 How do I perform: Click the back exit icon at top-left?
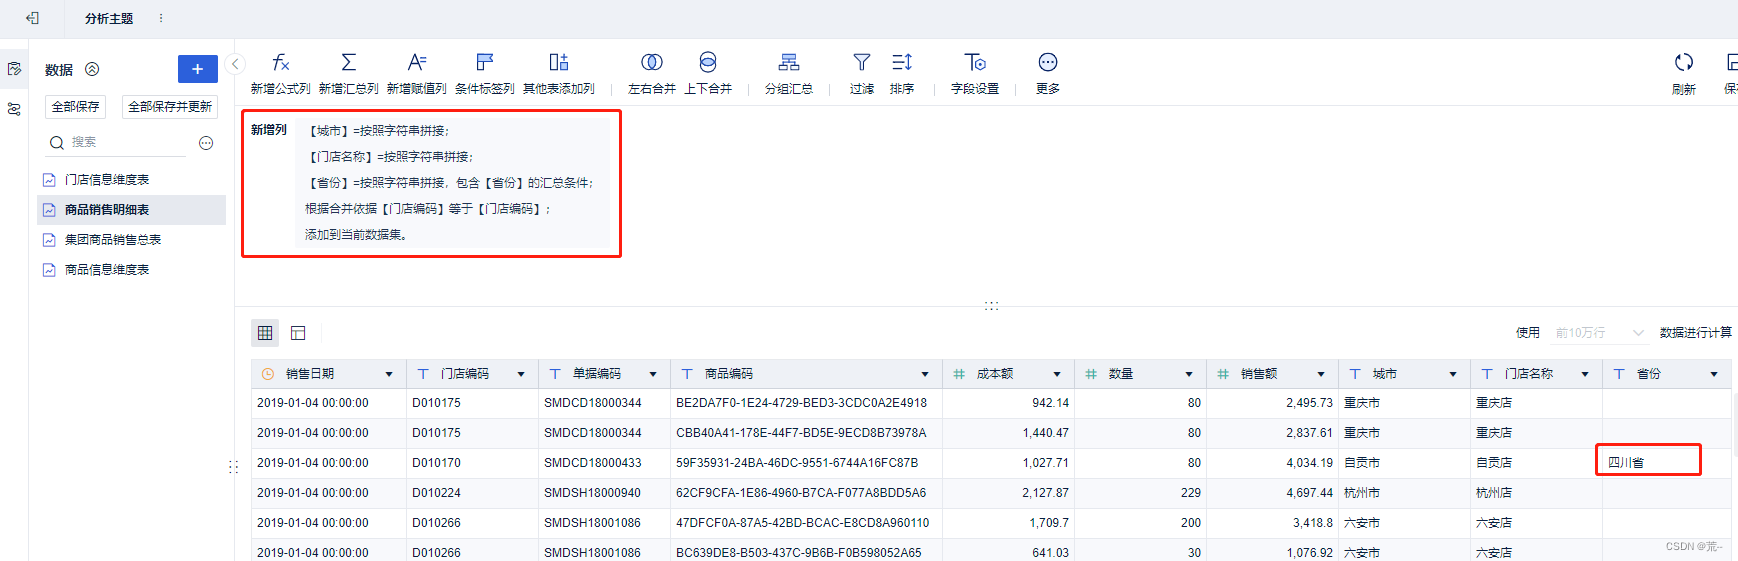point(33,18)
